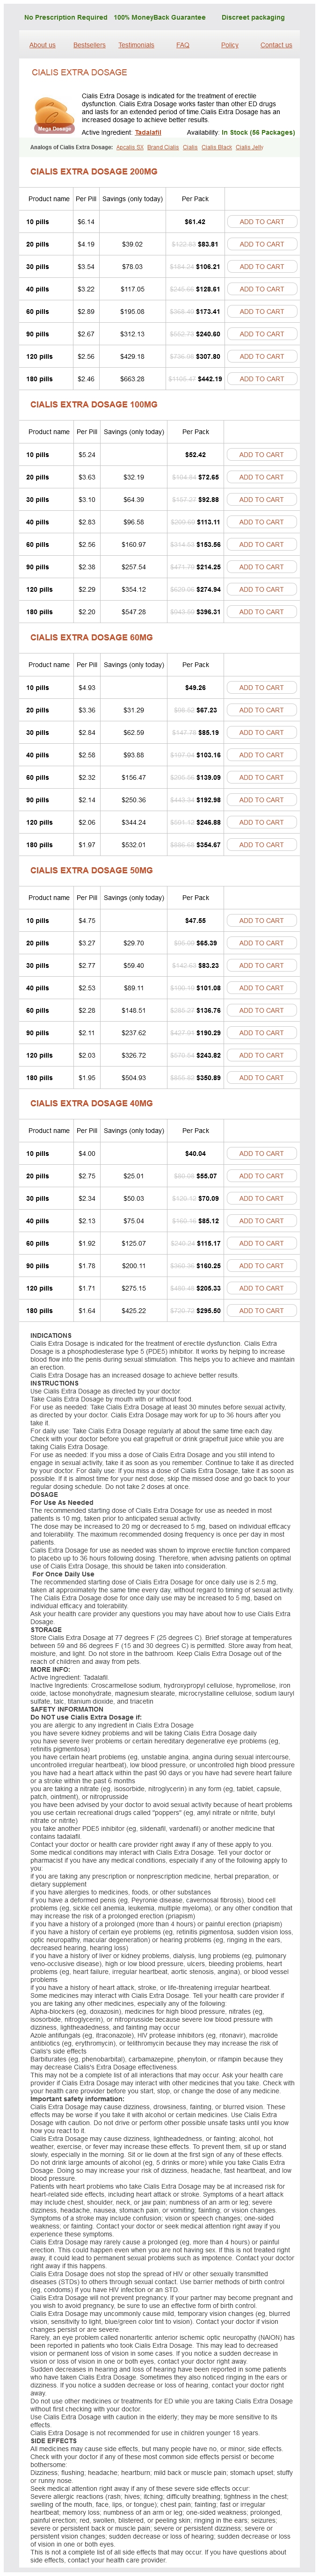319x2576 pixels.
Task: Open the Cialis Jelly analog link
Action: [250, 147]
